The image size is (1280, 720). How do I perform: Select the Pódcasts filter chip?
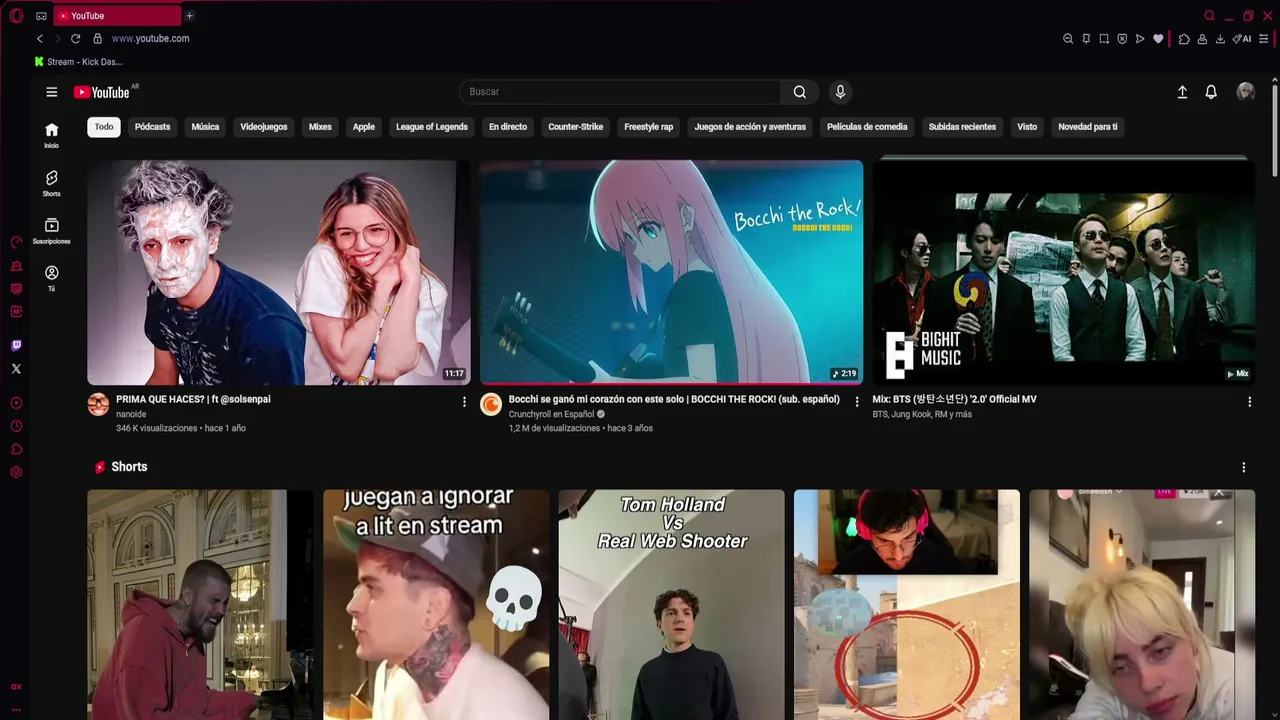pos(152,127)
